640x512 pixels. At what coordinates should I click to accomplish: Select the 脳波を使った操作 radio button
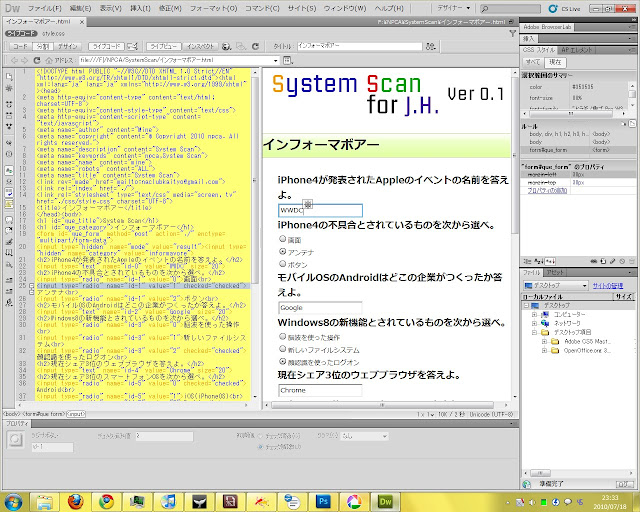282,336
